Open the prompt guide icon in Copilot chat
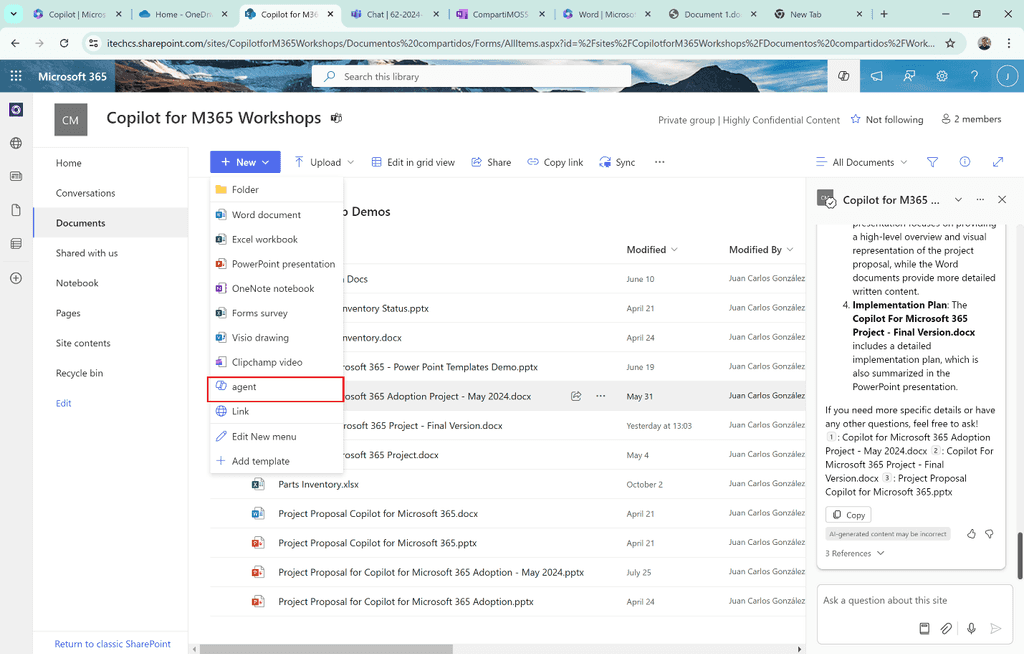The width and height of the screenshot is (1024, 654). tap(924, 628)
